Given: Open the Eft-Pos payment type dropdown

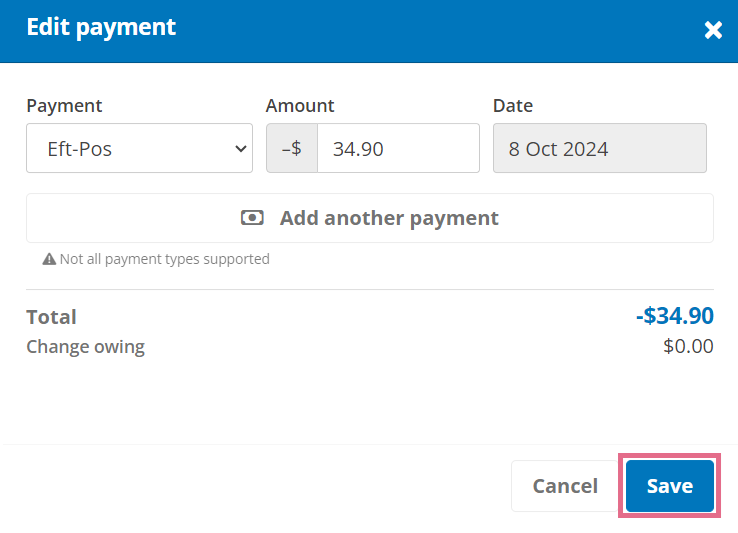Looking at the screenshot, I should [x=139, y=148].
